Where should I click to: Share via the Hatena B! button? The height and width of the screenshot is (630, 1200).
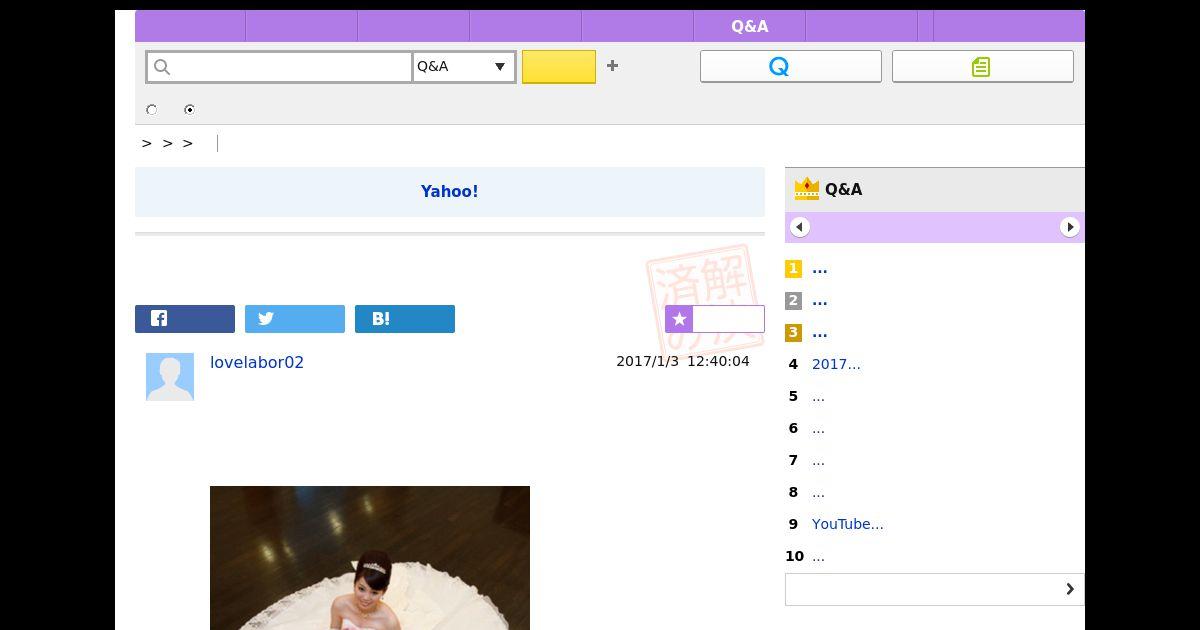(x=405, y=319)
